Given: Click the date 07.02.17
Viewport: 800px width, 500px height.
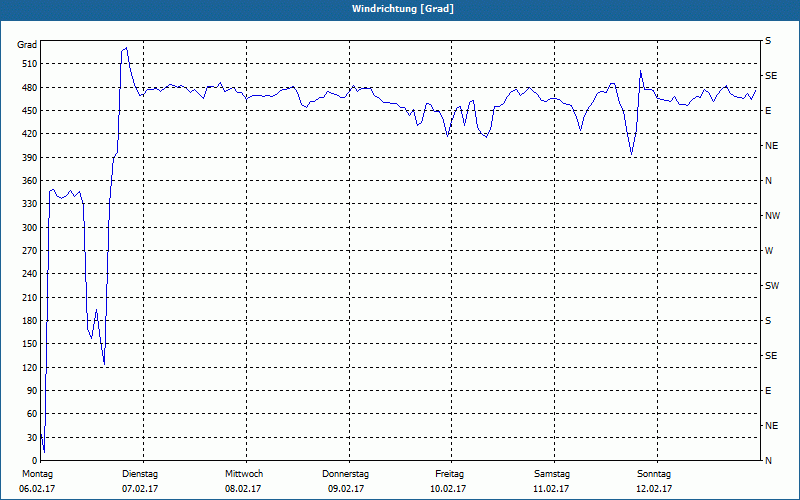Looking at the screenshot, I should [x=140, y=489].
